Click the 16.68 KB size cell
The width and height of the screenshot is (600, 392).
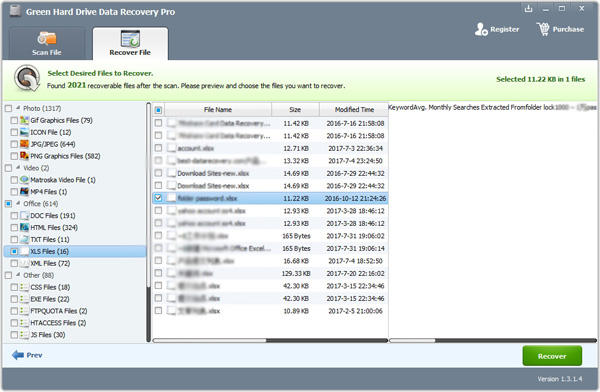296,261
